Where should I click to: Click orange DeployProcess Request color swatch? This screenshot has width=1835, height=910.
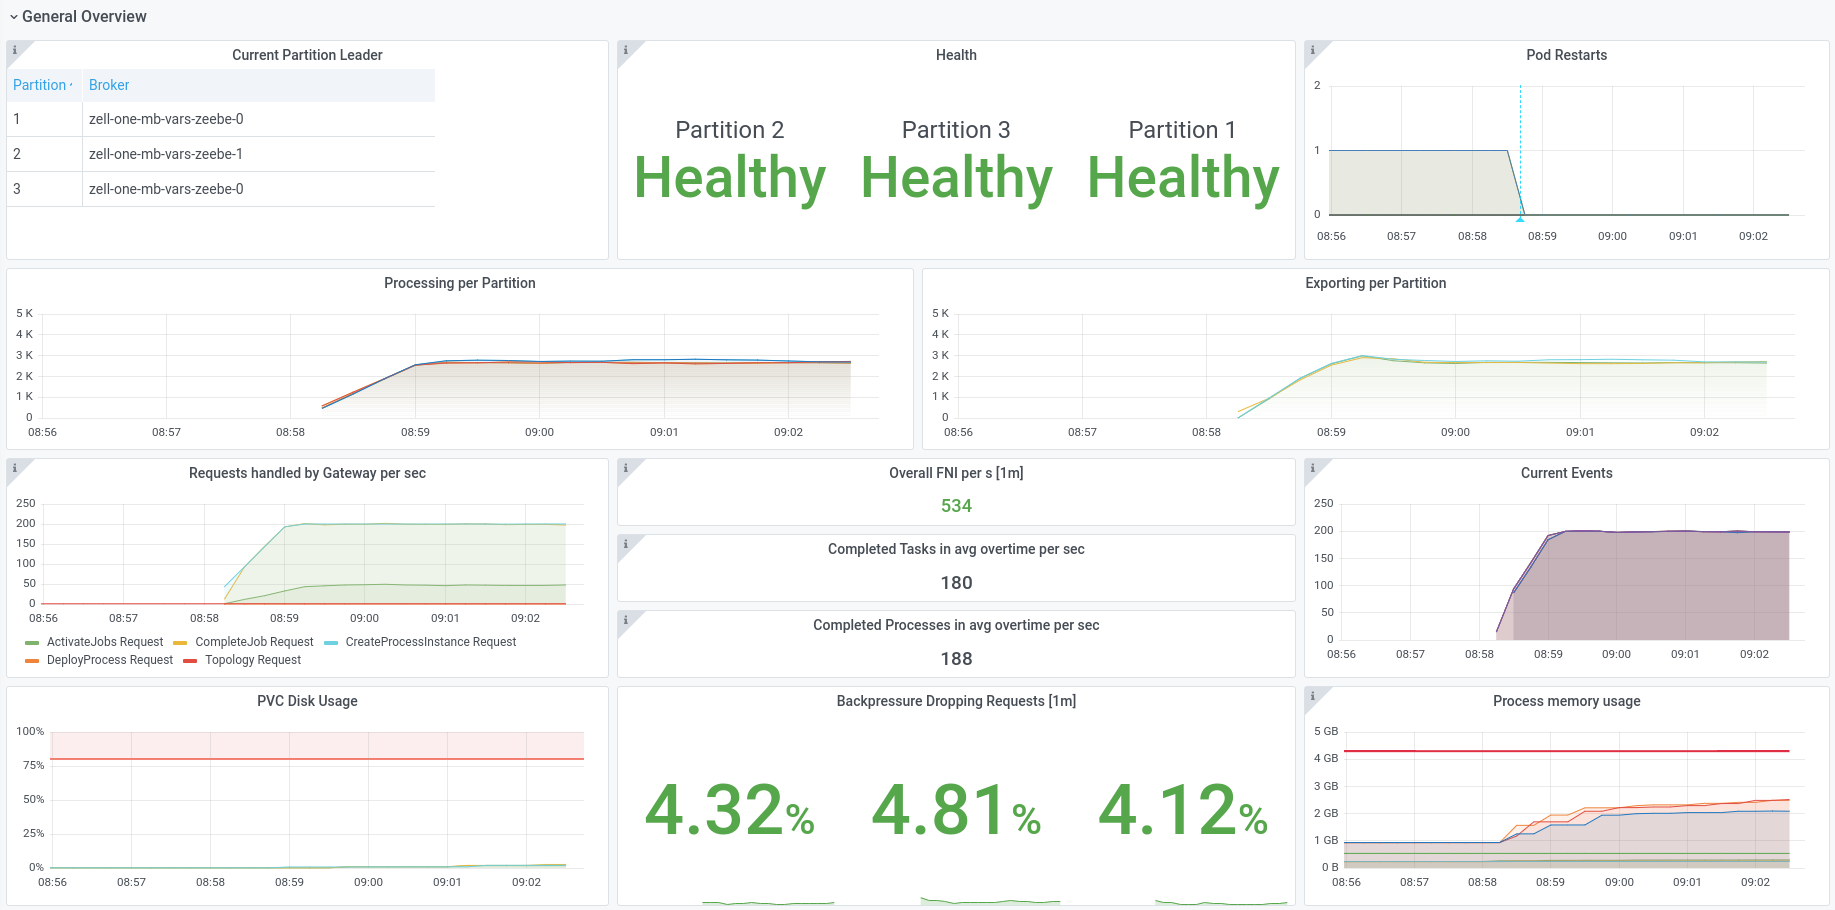click(32, 661)
